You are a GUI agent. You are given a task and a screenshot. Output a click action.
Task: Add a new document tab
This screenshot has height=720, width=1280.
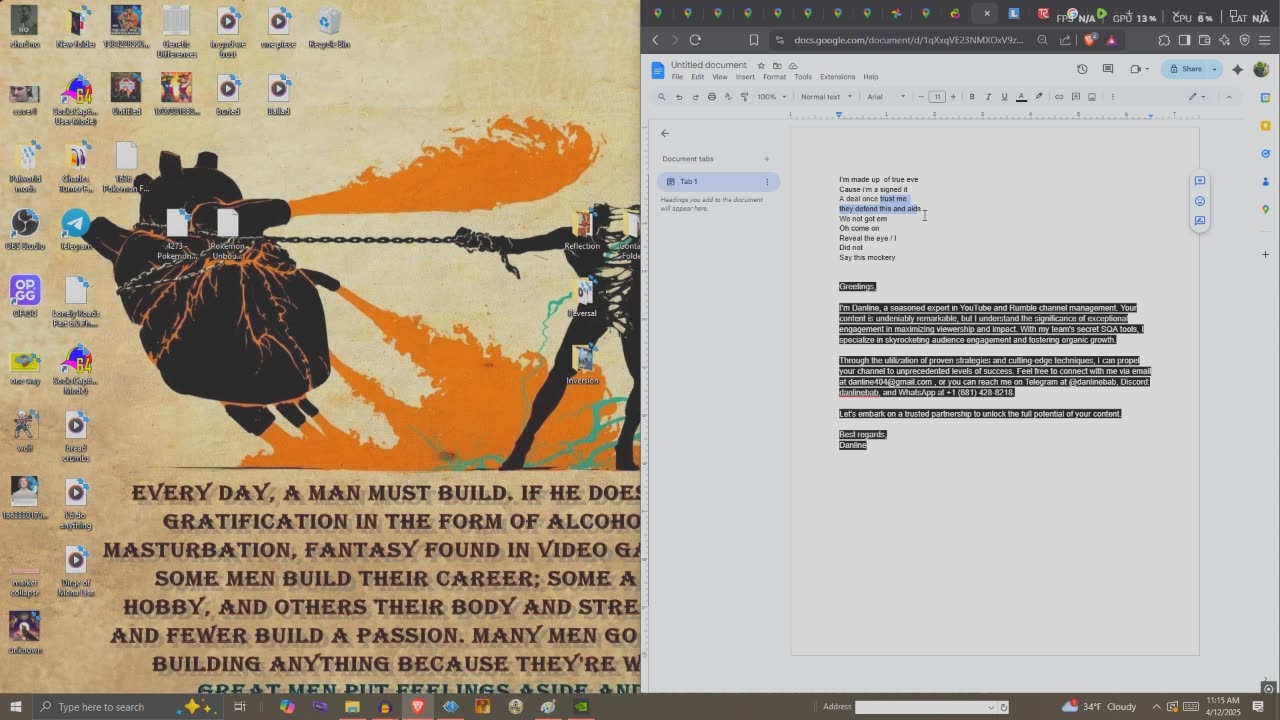pos(767,159)
